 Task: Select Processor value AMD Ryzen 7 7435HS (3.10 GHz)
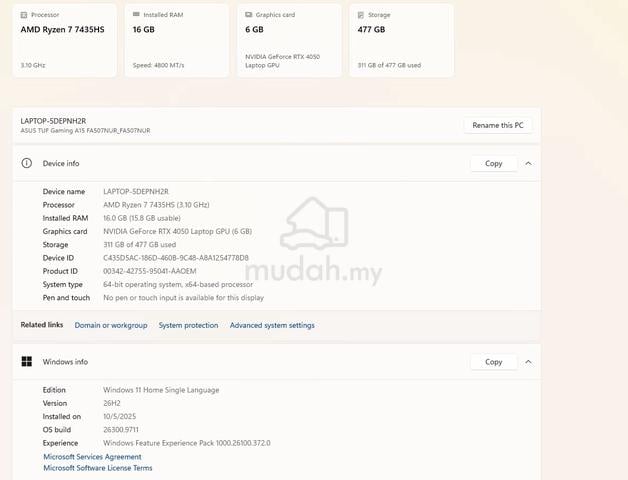156,205
